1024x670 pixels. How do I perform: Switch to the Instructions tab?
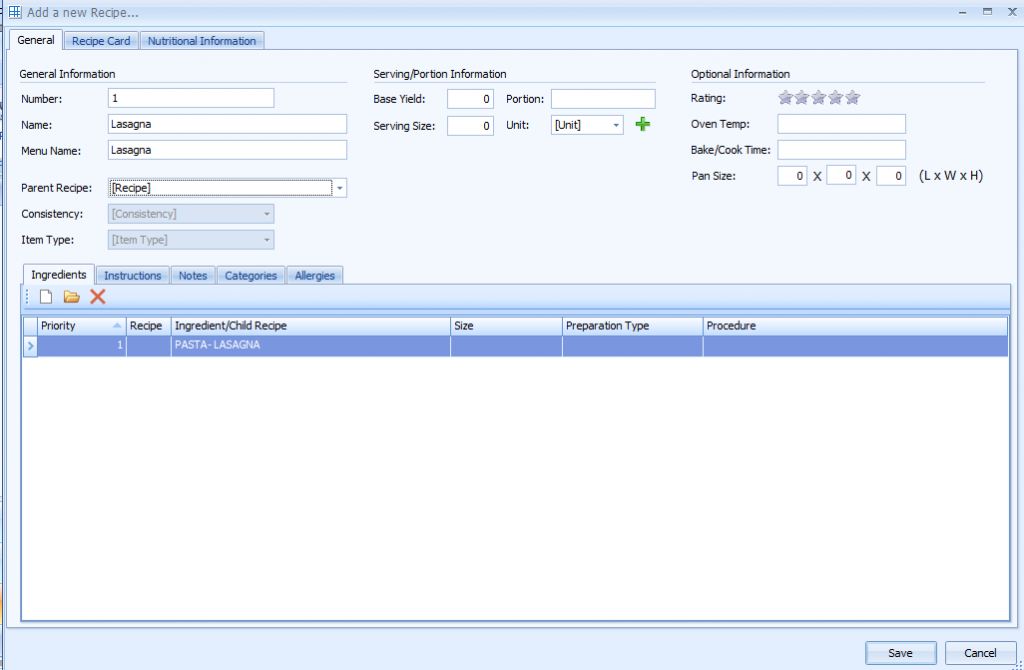click(132, 275)
